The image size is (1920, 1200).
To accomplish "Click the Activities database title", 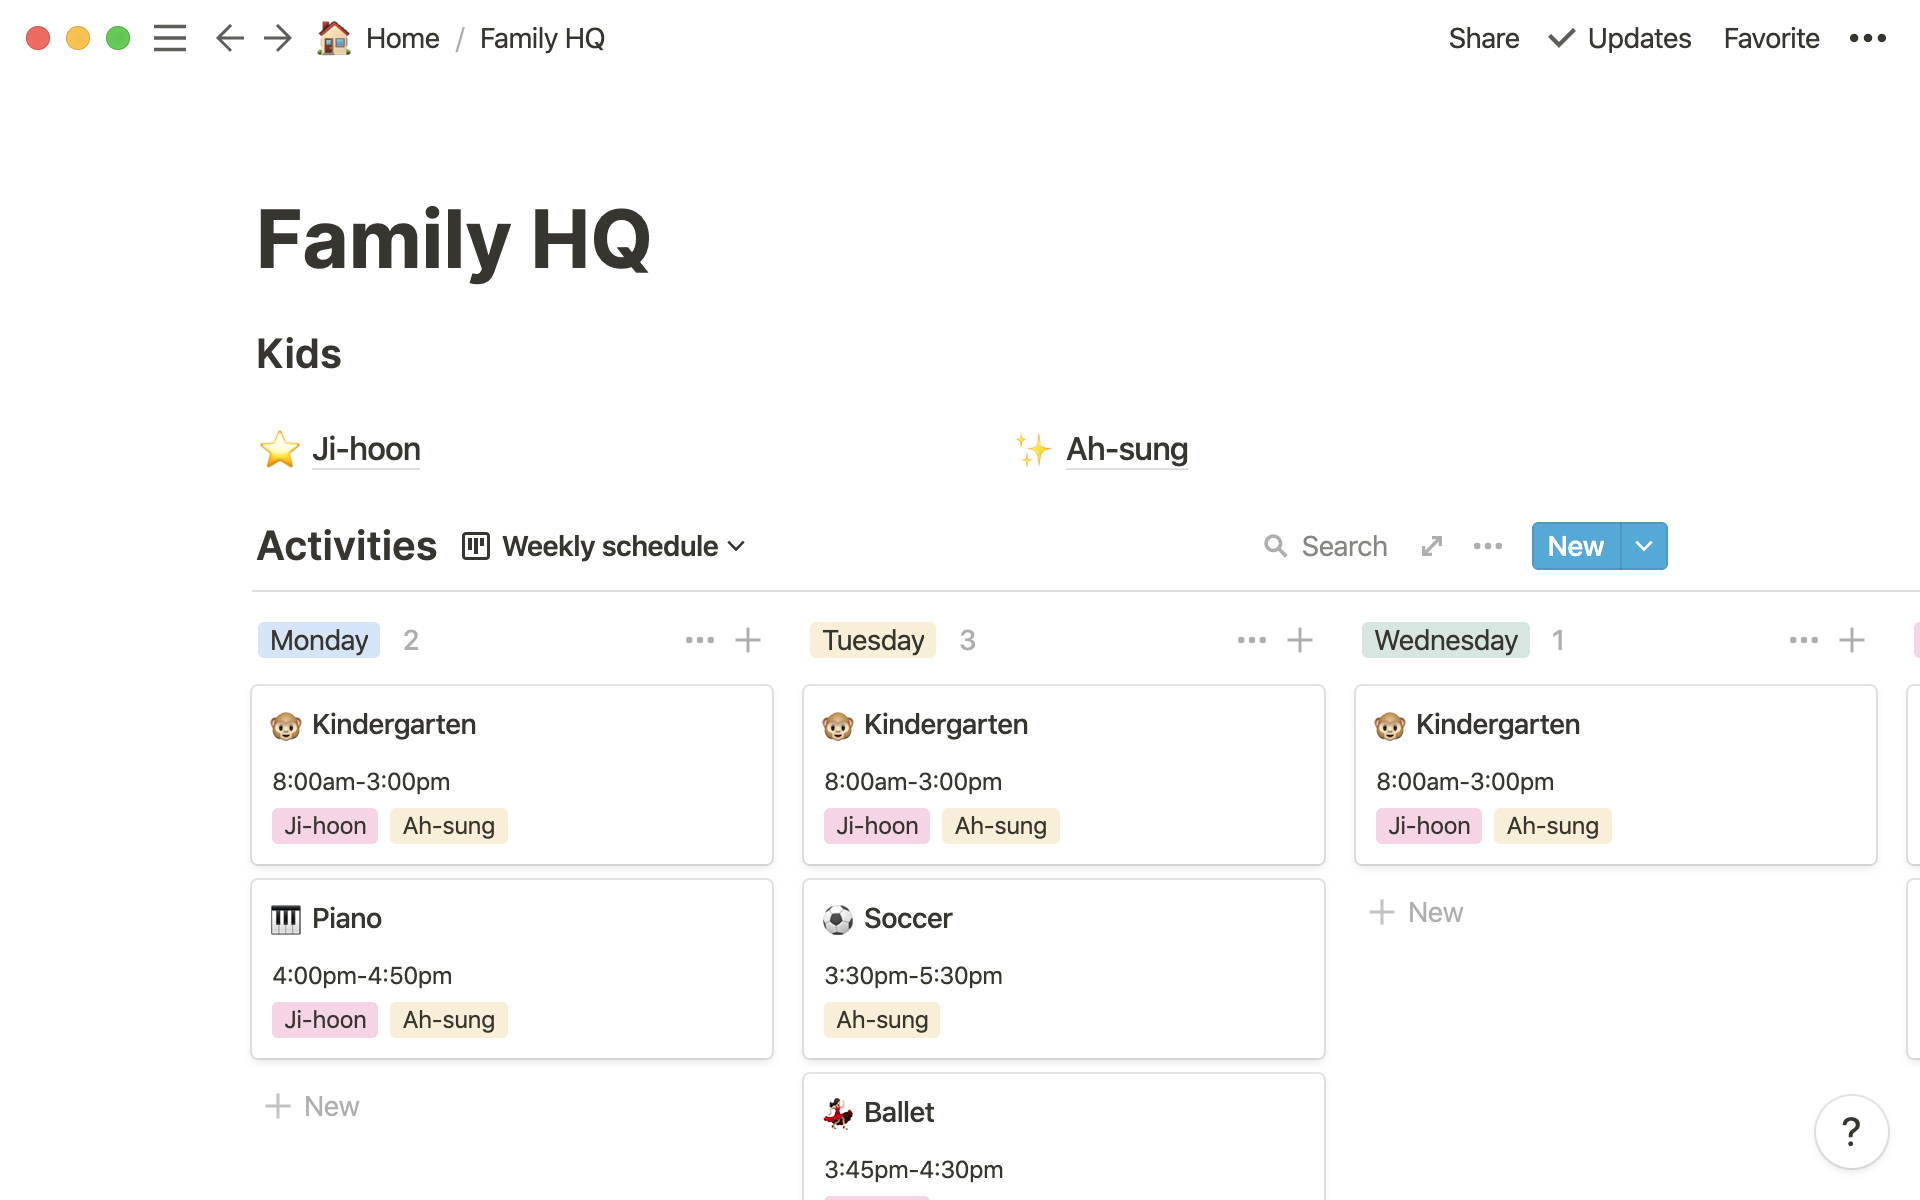I will [x=347, y=546].
